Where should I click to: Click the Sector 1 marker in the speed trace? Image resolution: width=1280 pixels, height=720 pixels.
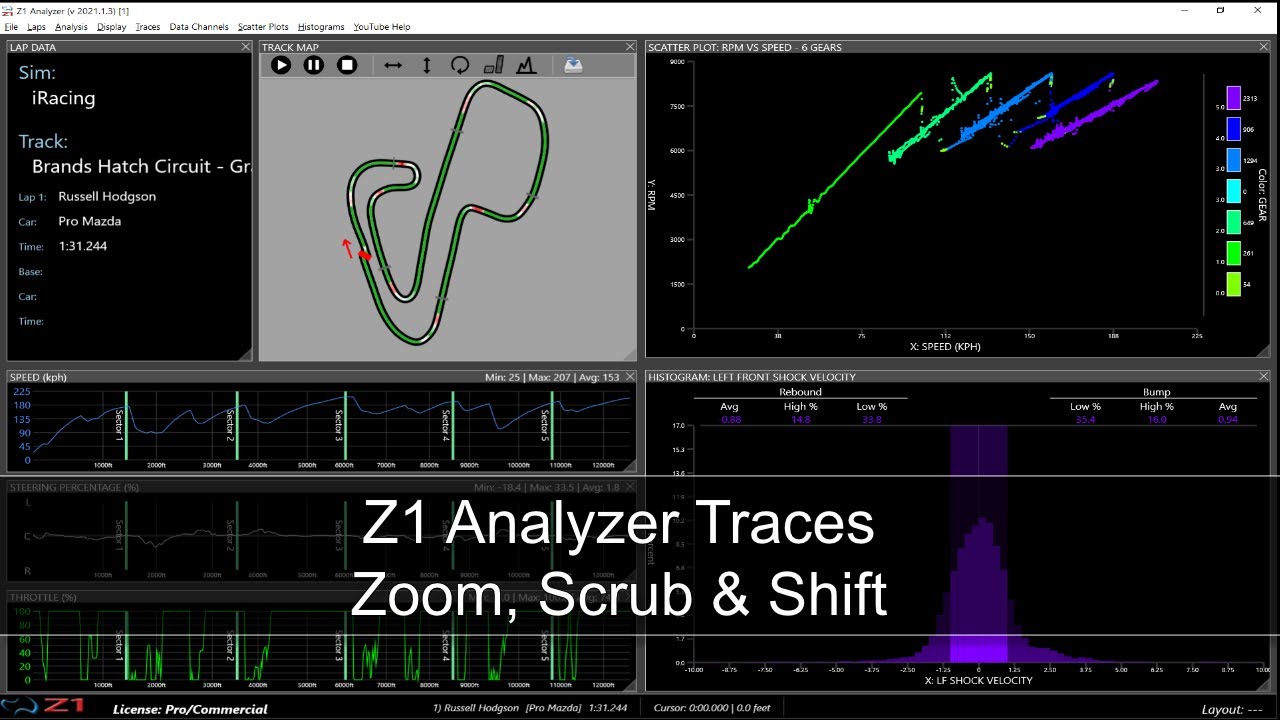(x=126, y=425)
